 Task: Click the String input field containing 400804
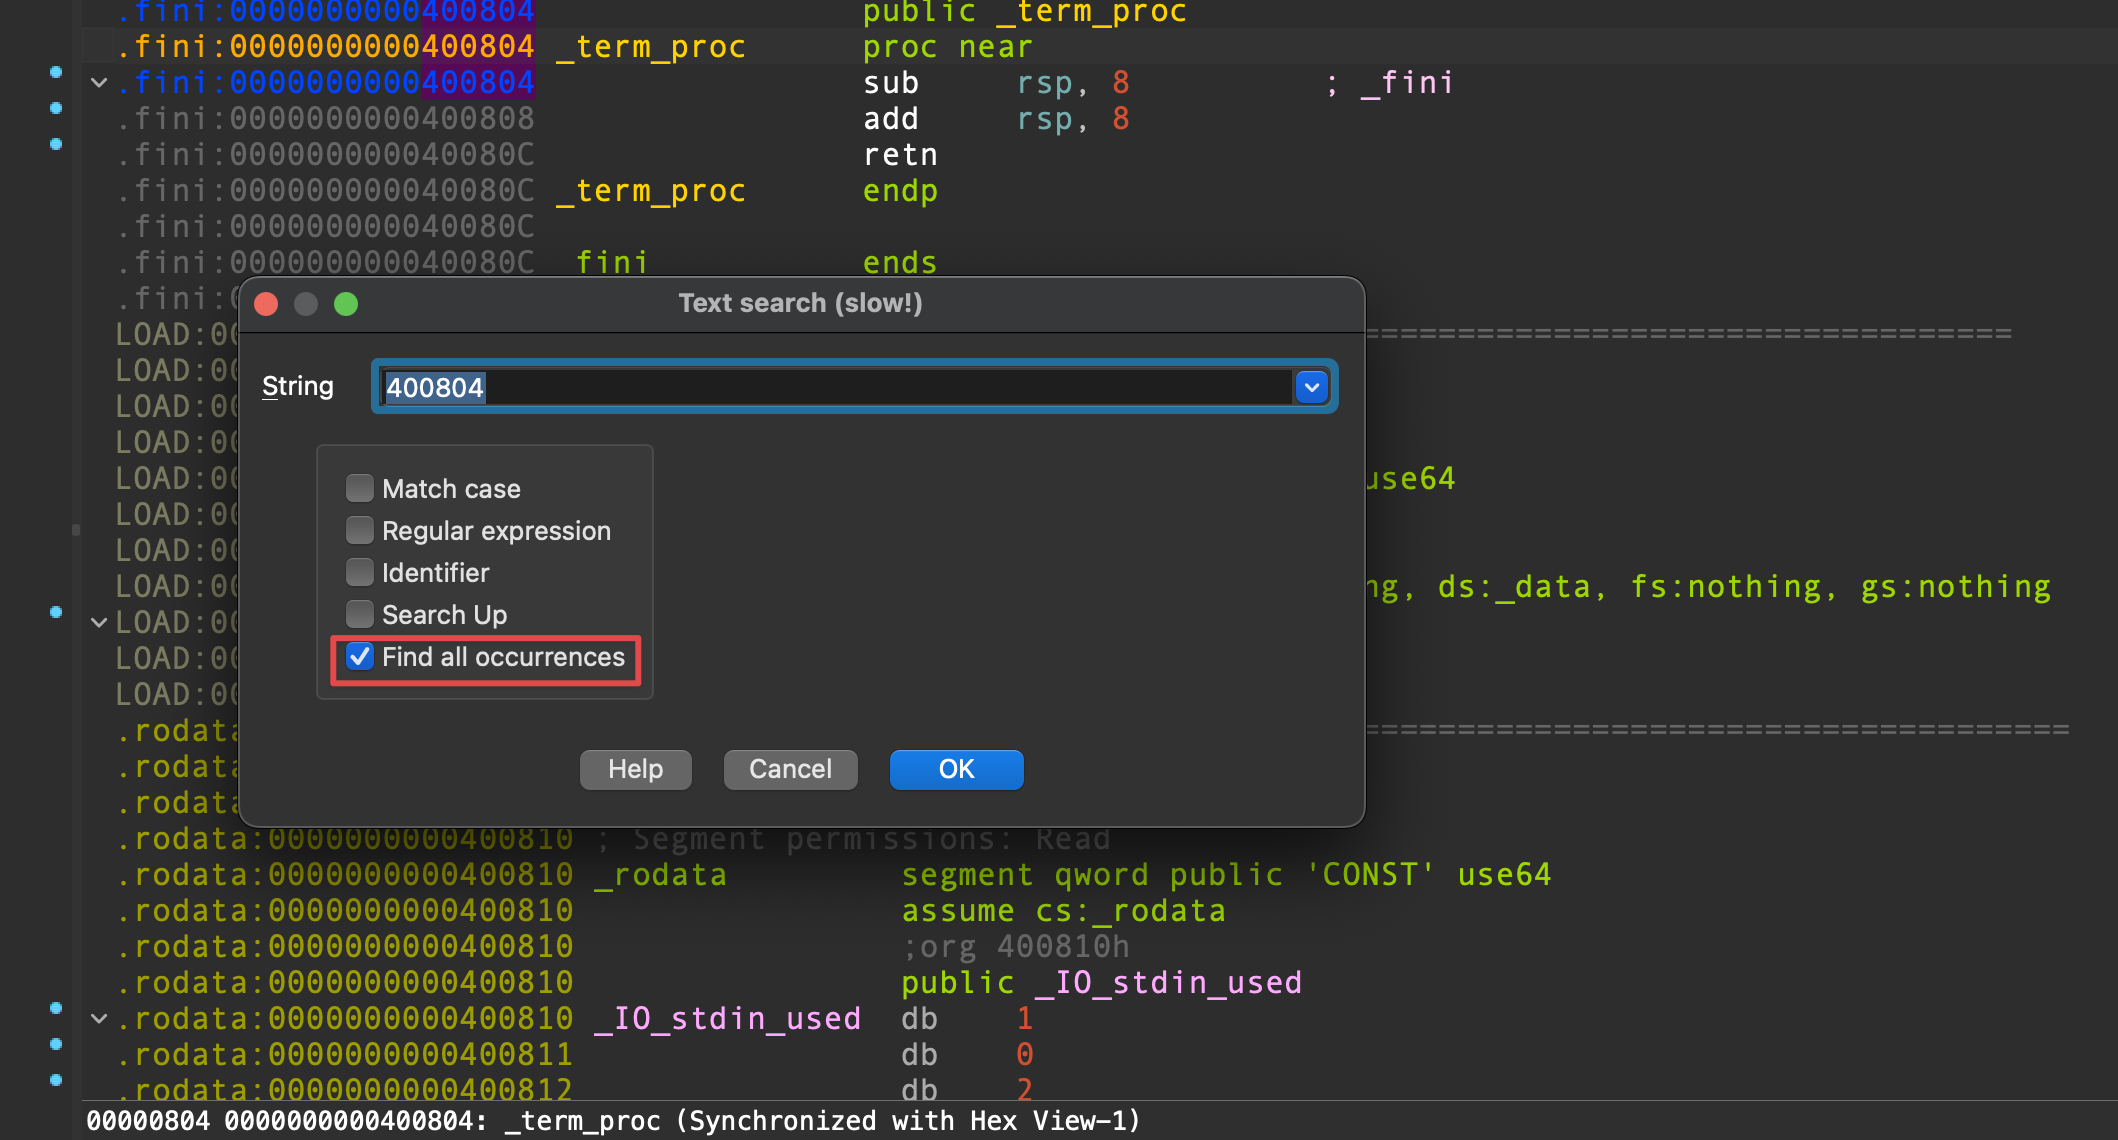click(x=836, y=387)
